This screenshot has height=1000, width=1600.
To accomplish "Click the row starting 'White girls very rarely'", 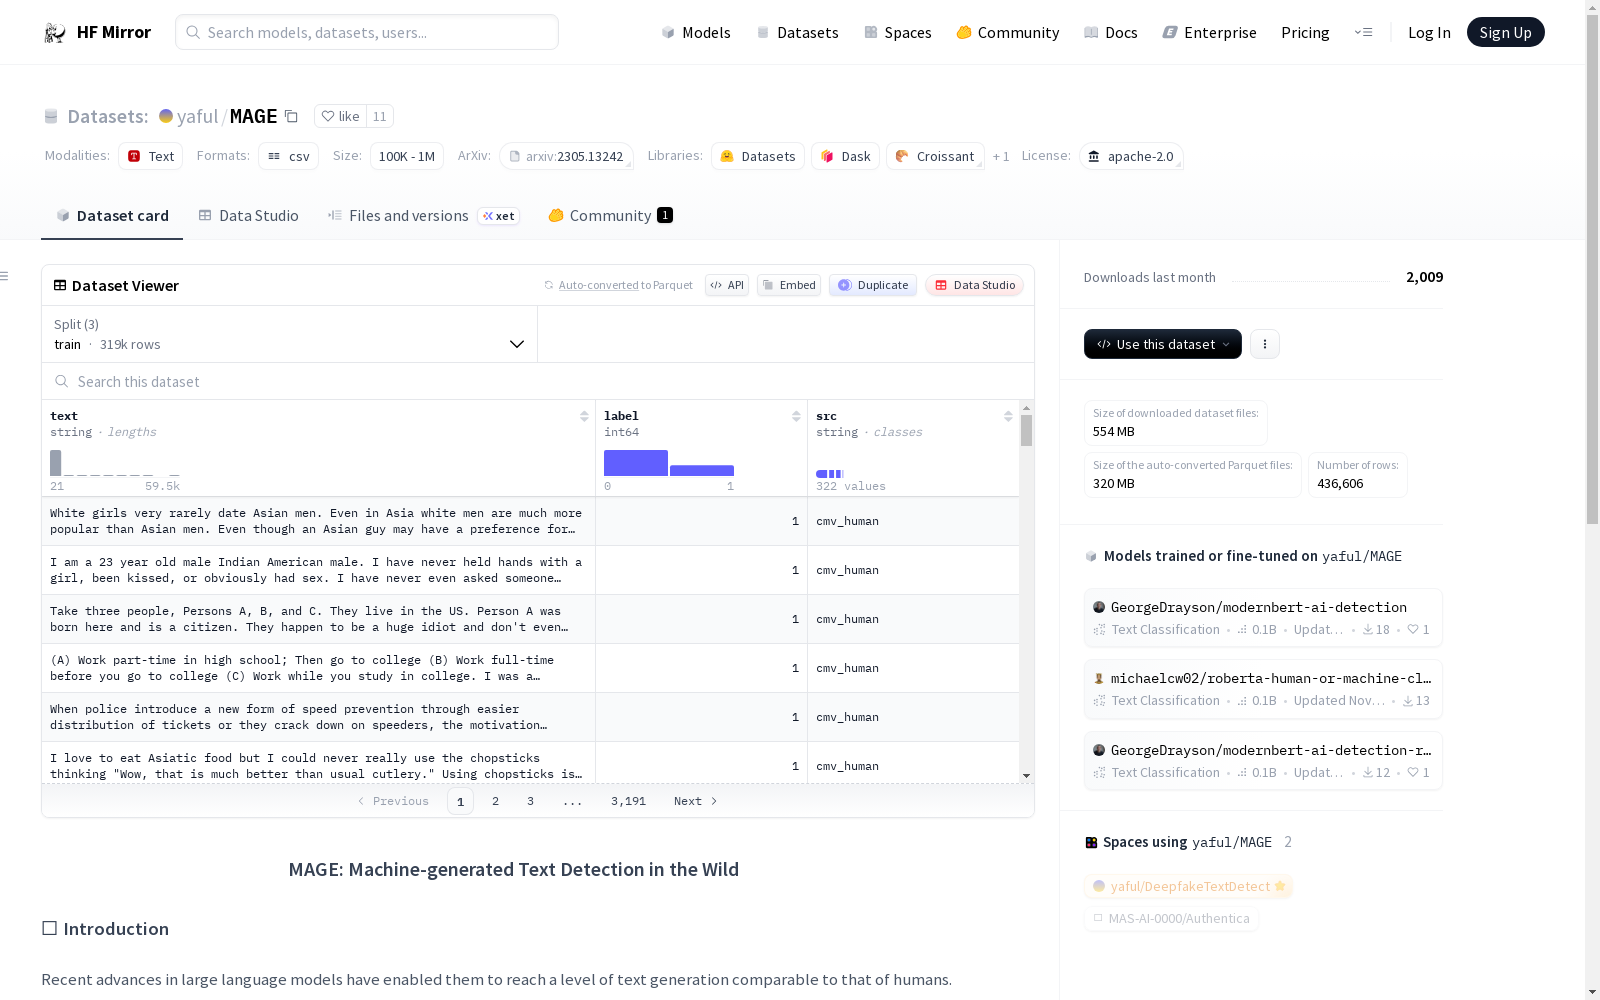I will click(x=530, y=521).
